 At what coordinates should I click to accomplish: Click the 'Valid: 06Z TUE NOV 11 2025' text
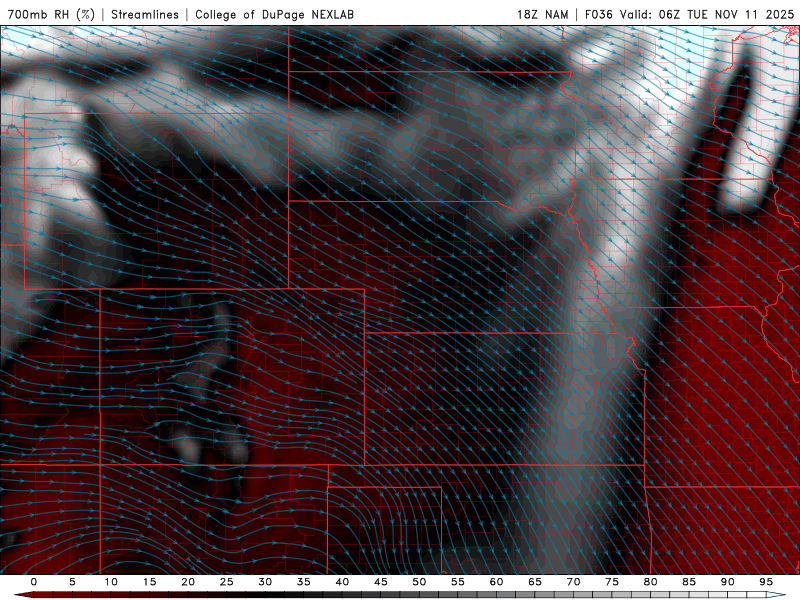coord(707,14)
